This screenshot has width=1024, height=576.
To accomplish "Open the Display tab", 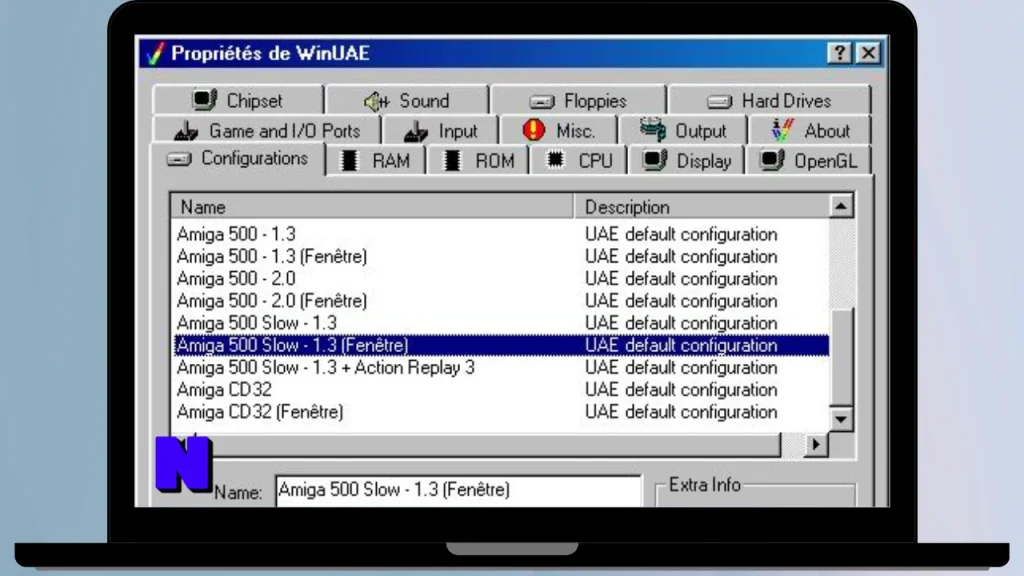I will [x=686, y=161].
